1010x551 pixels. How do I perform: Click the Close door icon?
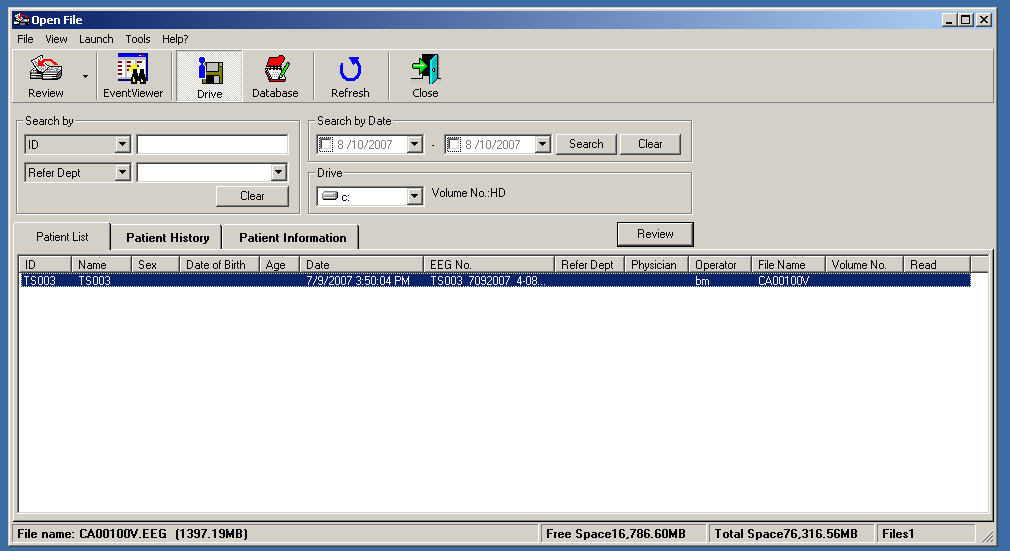click(425, 71)
